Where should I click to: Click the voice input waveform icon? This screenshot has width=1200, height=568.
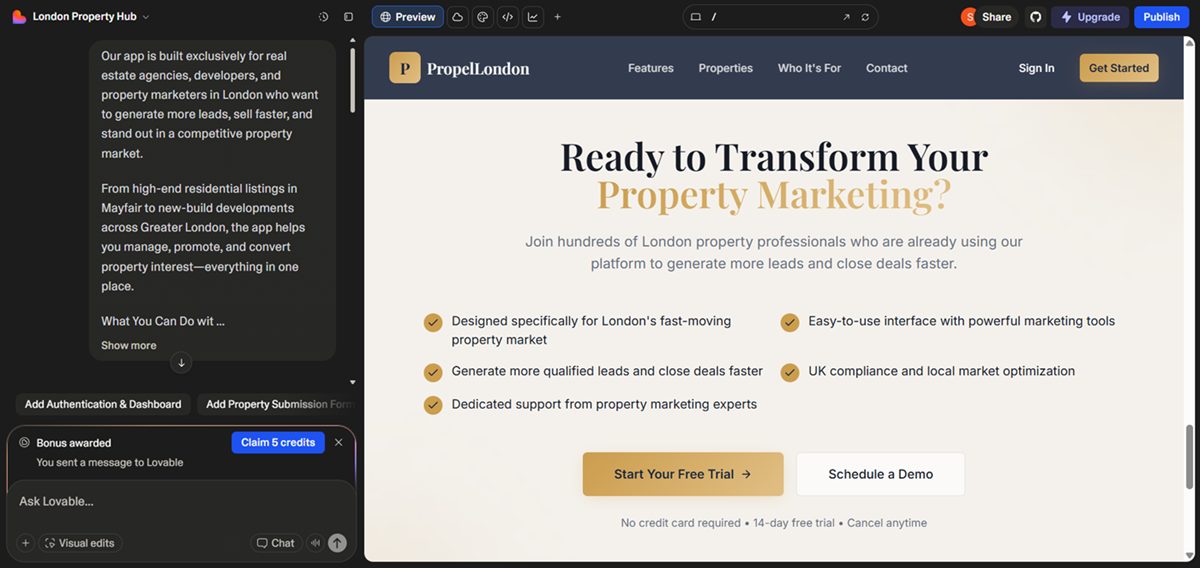point(316,543)
